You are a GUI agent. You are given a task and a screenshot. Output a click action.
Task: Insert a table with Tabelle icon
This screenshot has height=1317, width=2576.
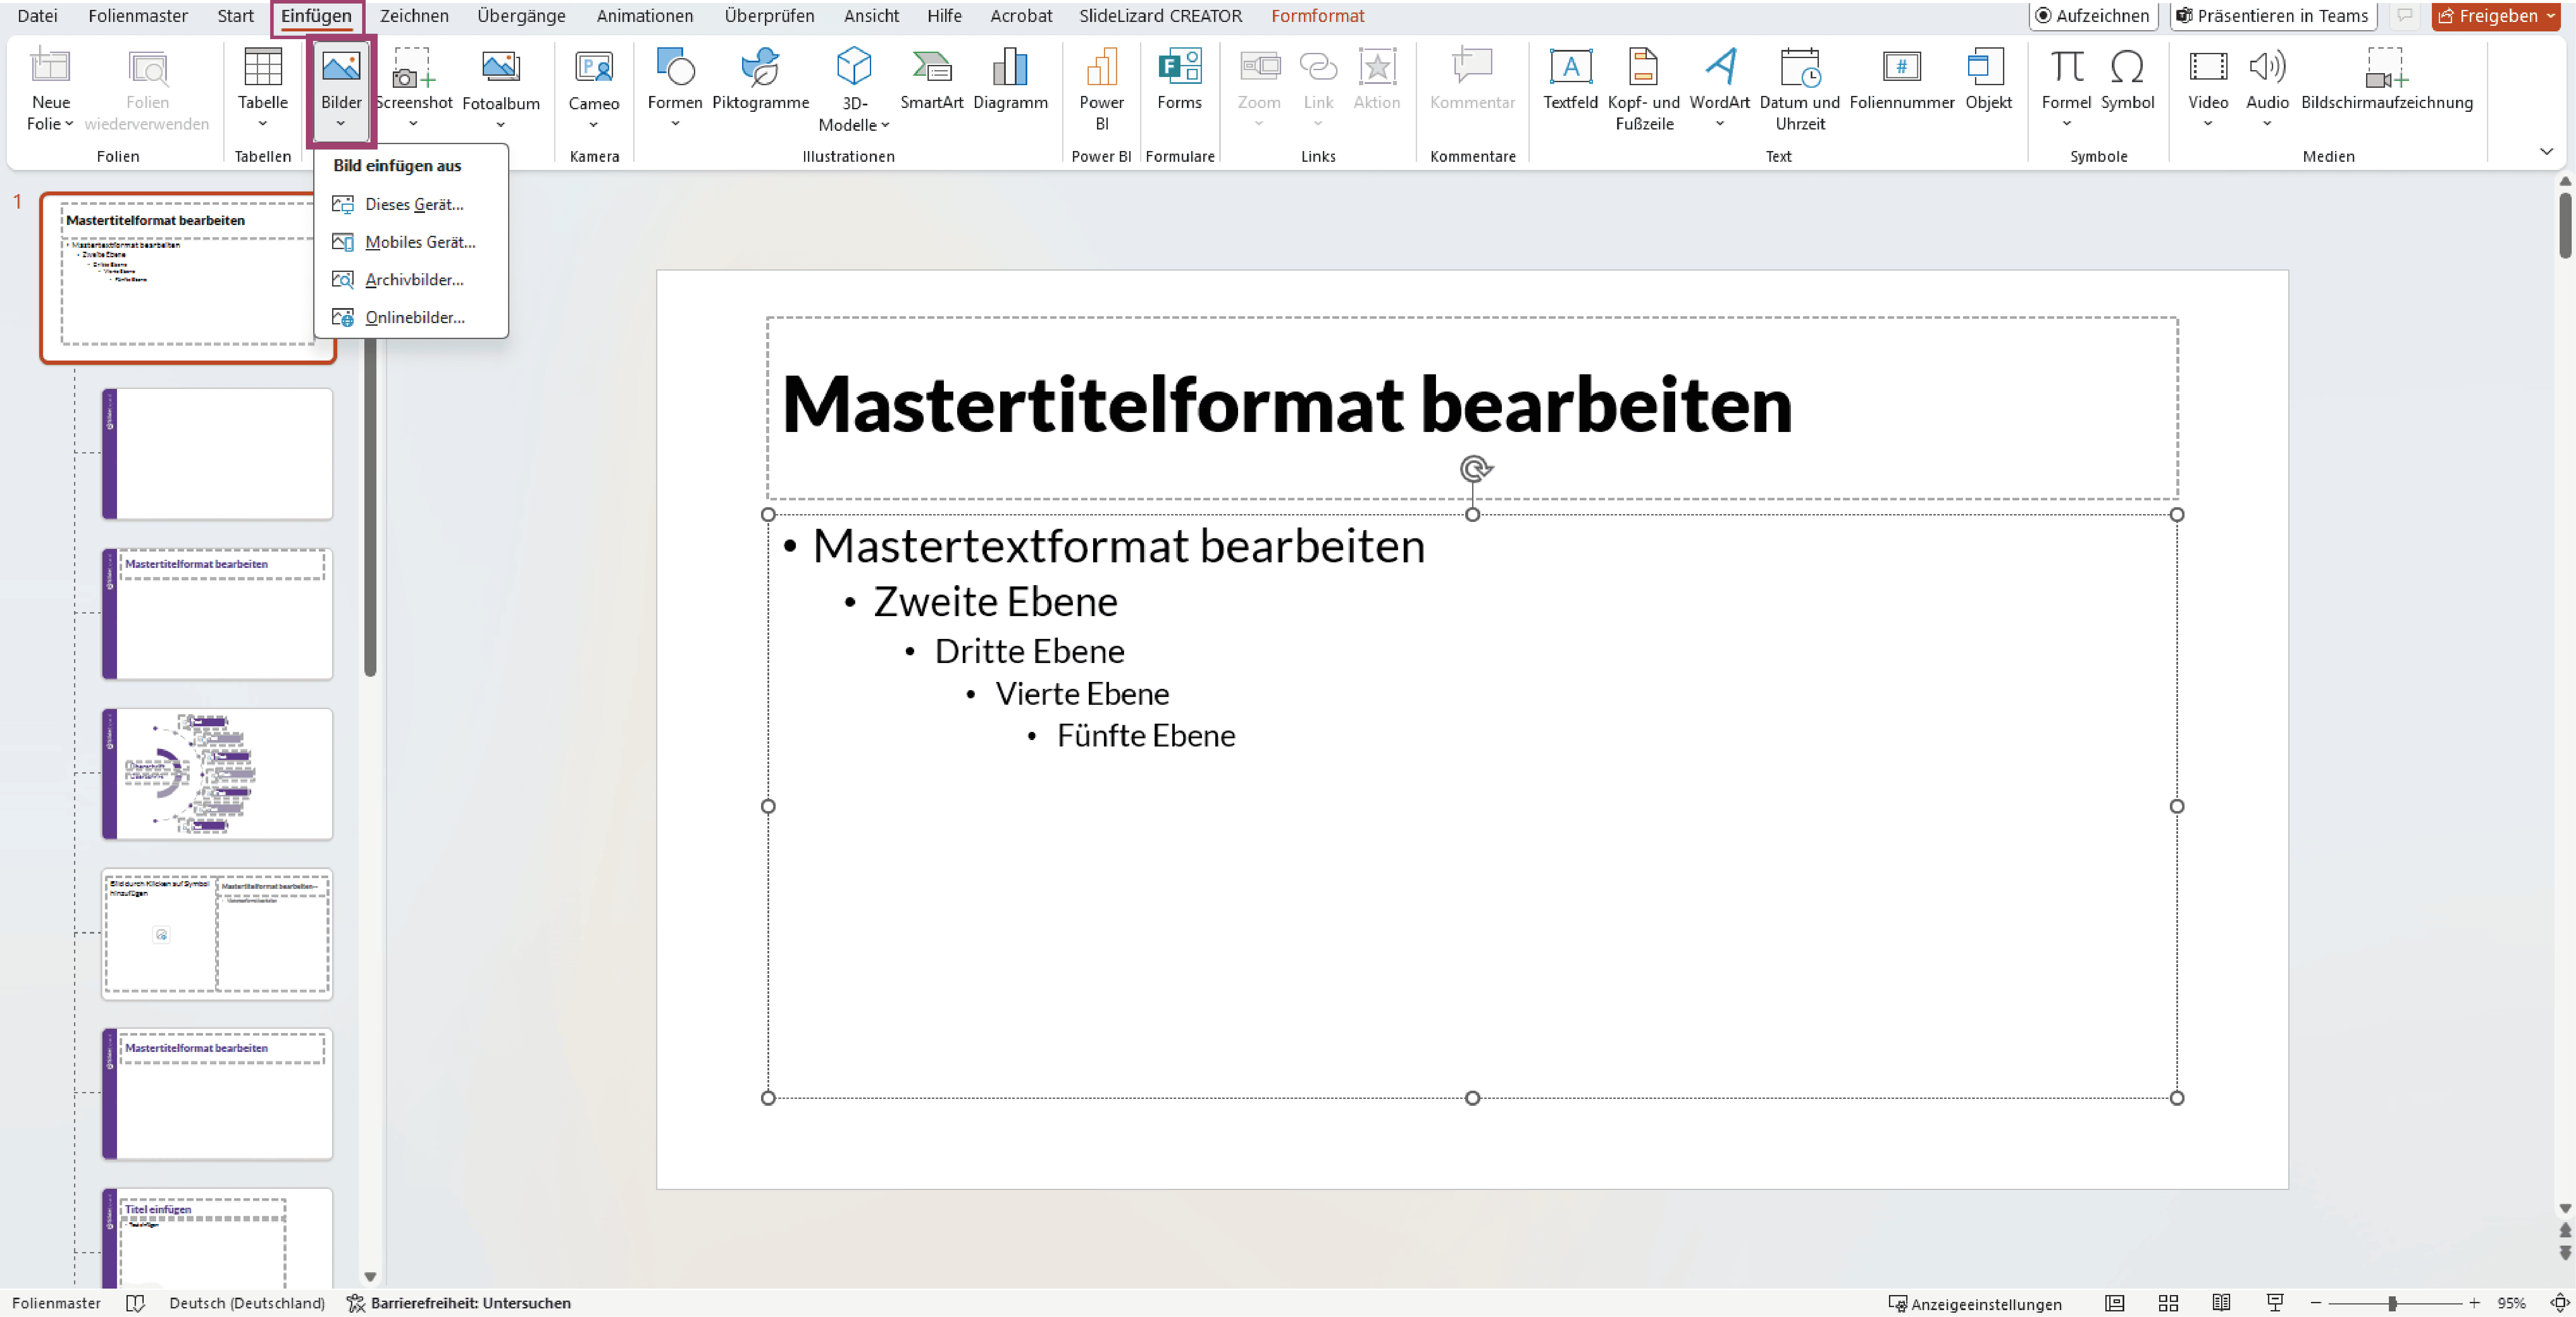click(263, 68)
